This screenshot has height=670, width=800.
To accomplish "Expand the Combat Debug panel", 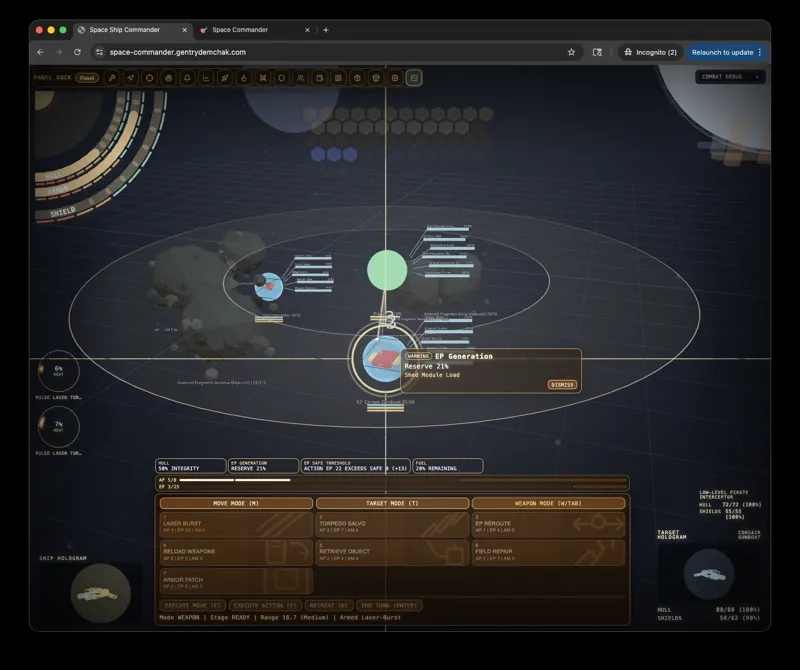I will pos(730,77).
